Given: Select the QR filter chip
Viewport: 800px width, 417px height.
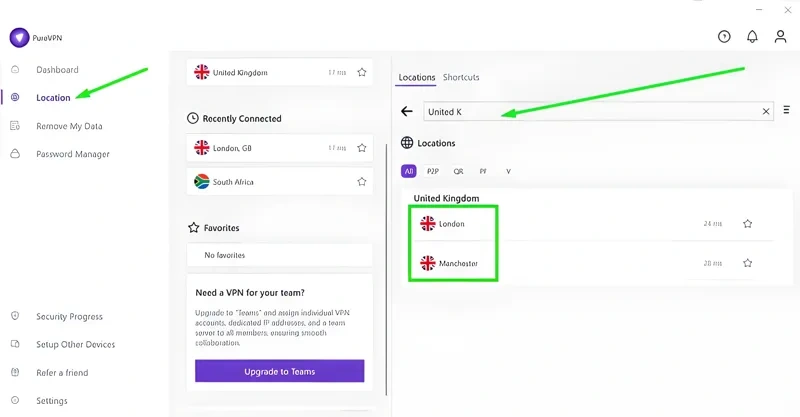Looking at the screenshot, I should click(458, 171).
